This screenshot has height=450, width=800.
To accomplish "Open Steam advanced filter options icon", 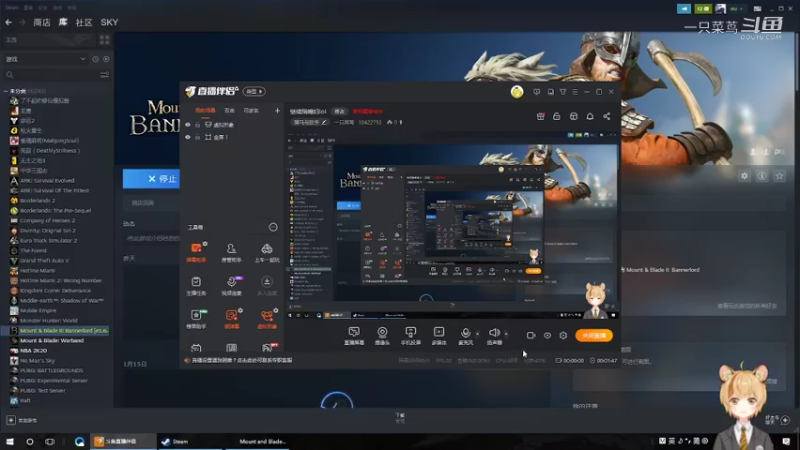I will 105,75.
